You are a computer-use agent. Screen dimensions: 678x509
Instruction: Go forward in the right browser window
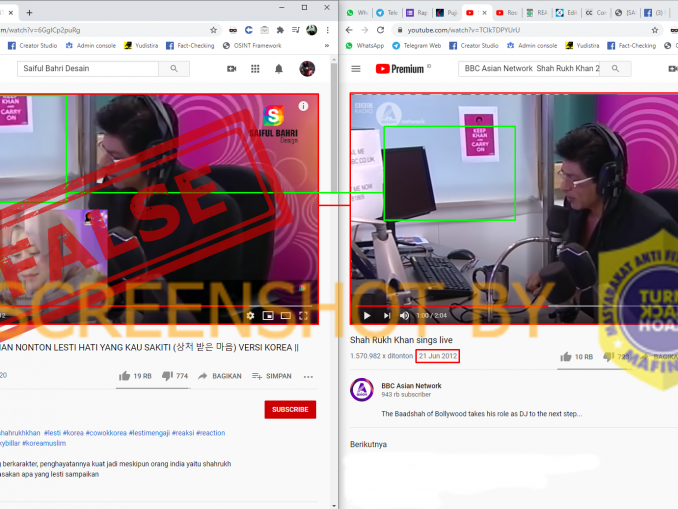click(365, 30)
